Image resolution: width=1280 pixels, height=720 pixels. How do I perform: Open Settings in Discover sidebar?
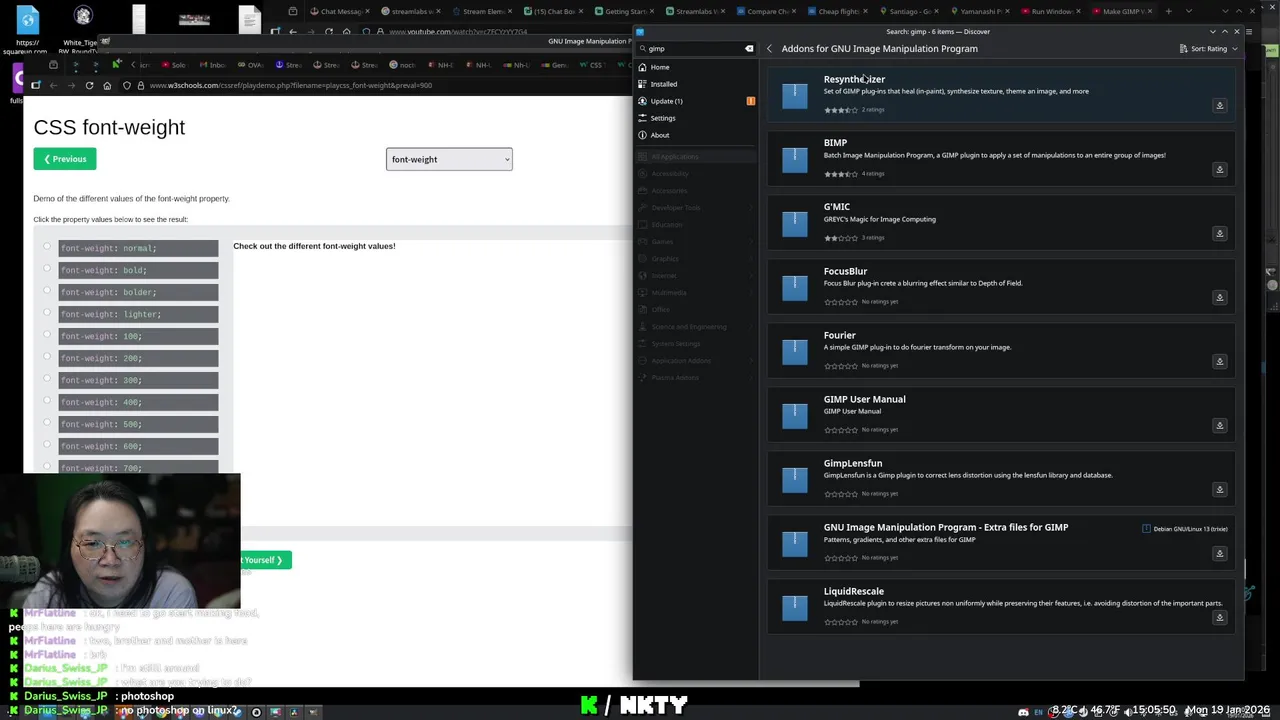696,118
